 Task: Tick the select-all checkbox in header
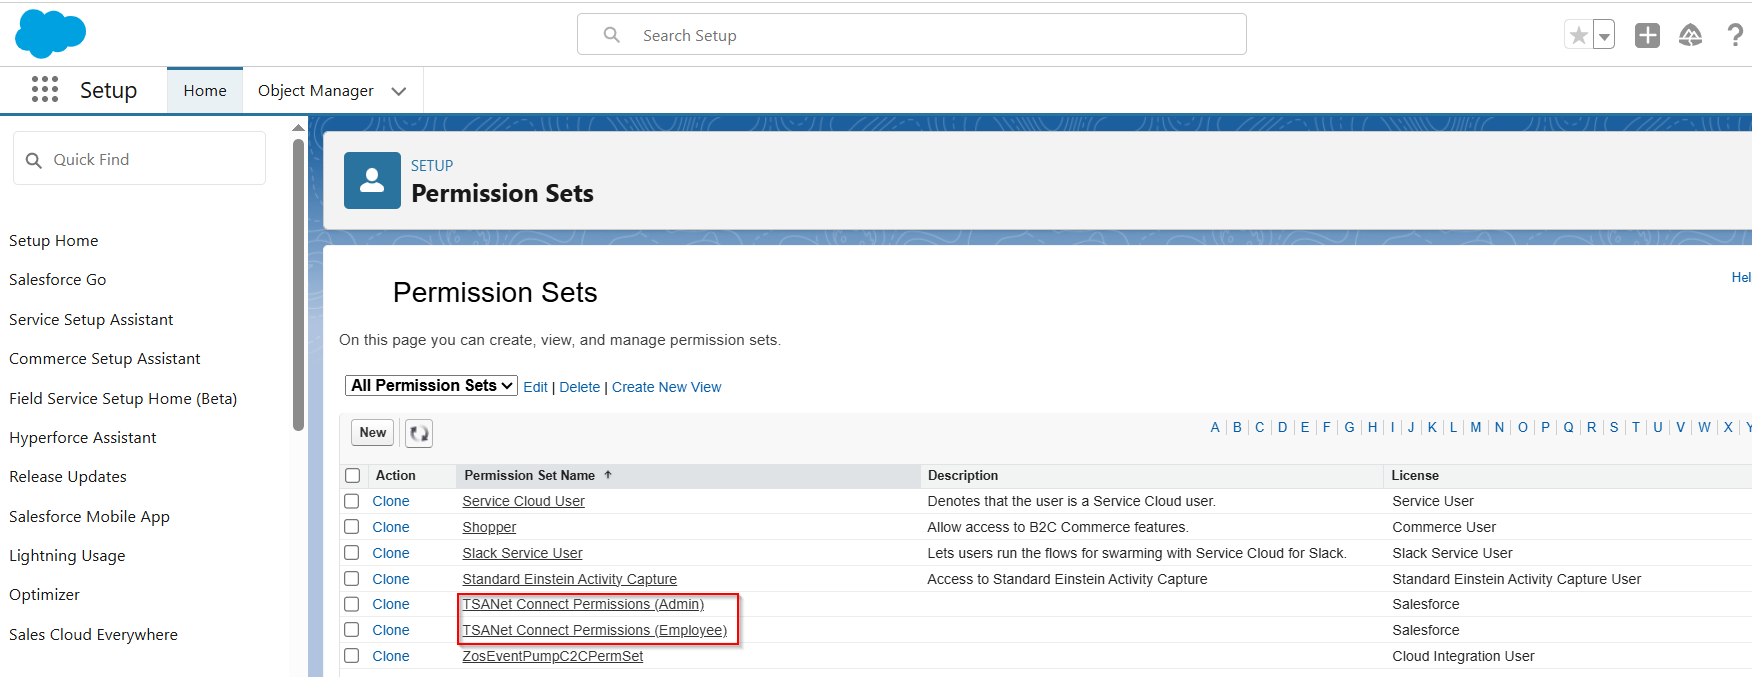[352, 476]
